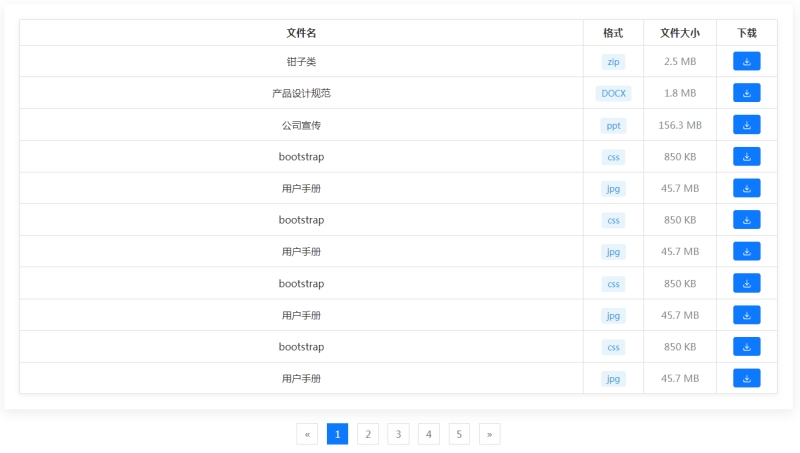Select the active page 1 button

pos(337,434)
